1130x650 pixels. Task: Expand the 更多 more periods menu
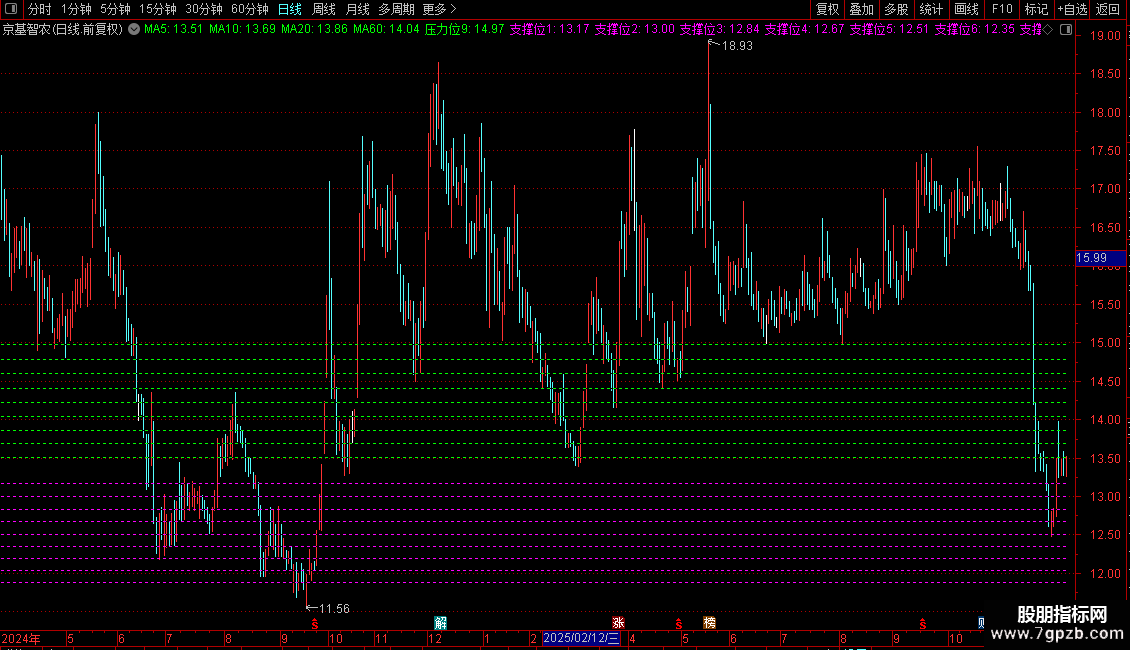tap(439, 9)
